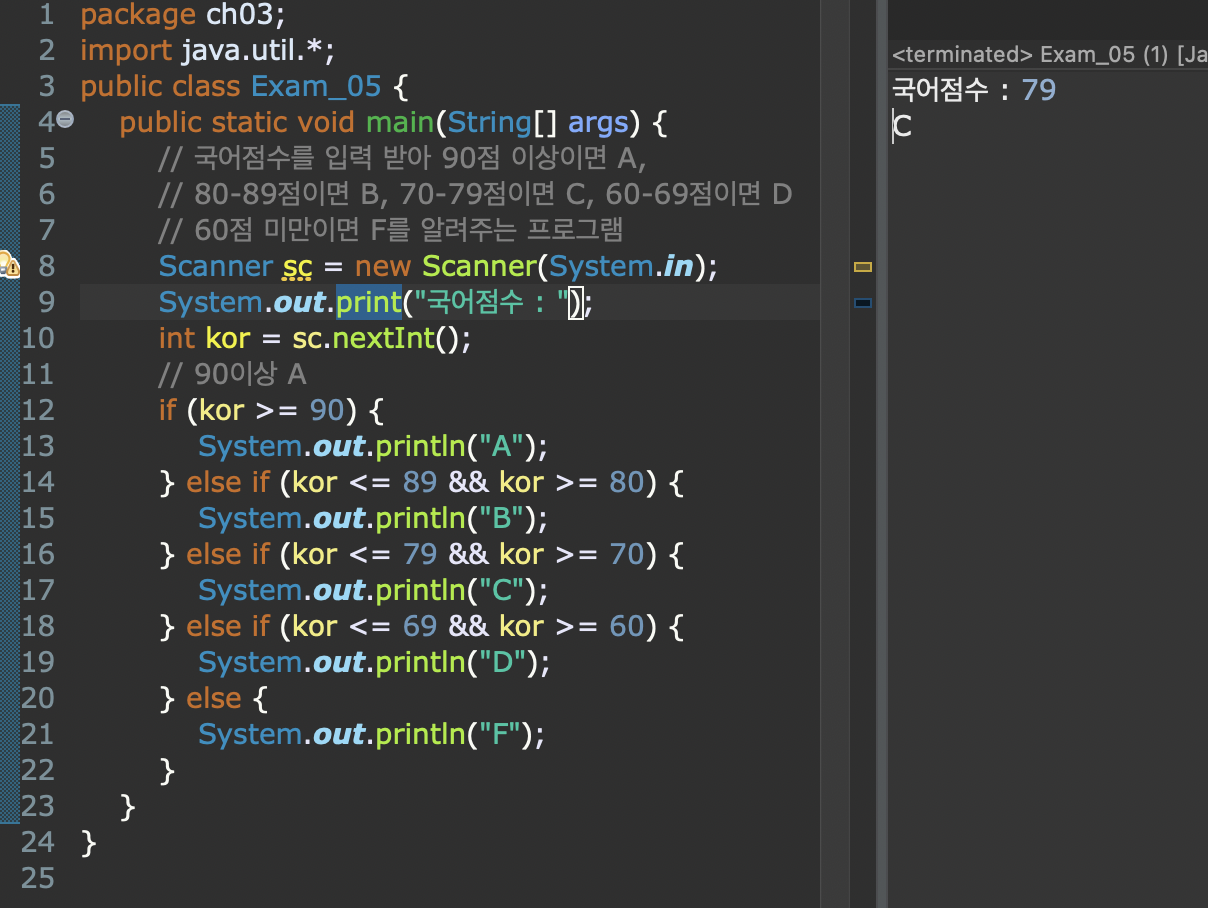Click the number 70 on line 16
The width and height of the screenshot is (1208, 908).
pyautogui.click(x=627, y=554)
